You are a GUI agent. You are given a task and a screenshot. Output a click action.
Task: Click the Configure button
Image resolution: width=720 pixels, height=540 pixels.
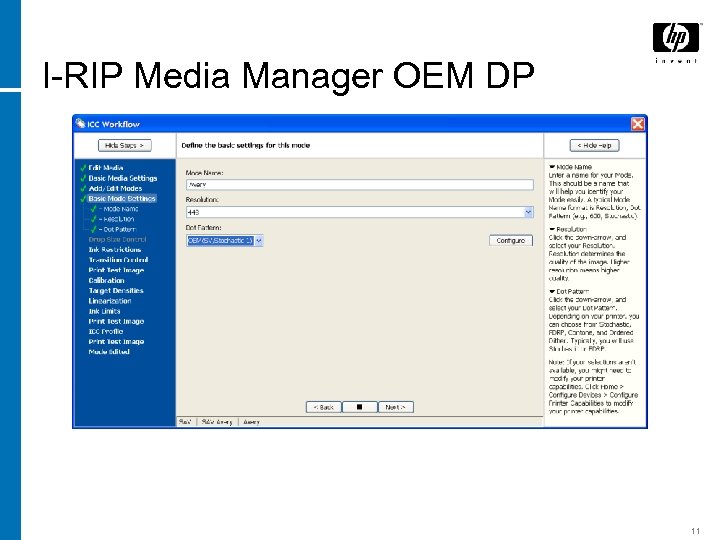pos(511,241)
